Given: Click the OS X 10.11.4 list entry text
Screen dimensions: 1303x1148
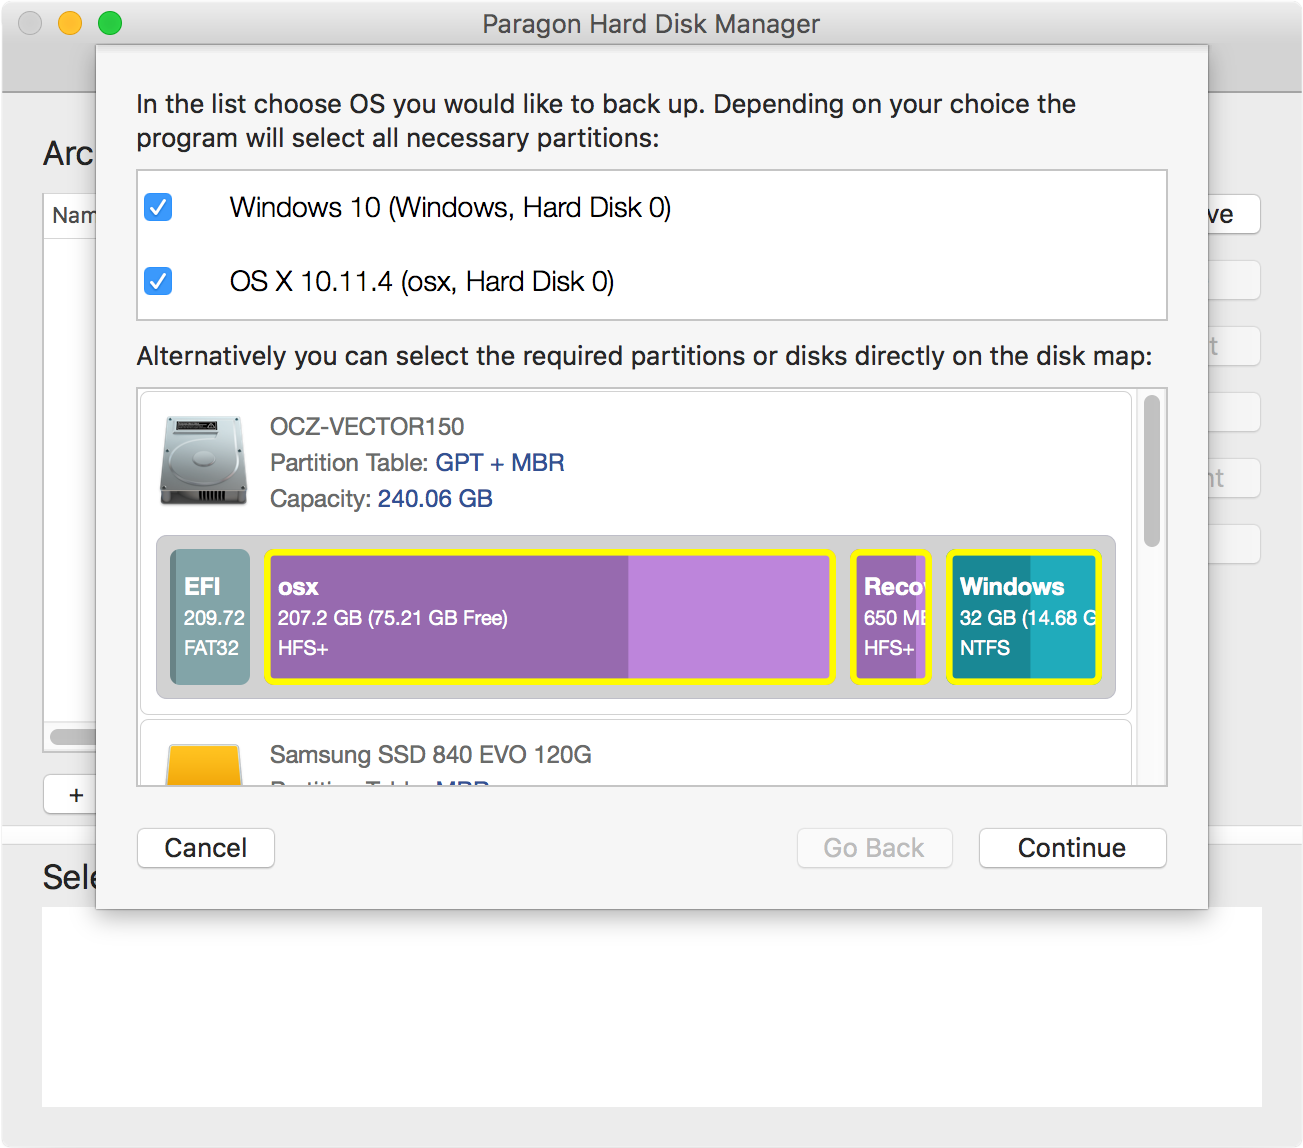Looking at the screenshot, I should click(421, 281).
